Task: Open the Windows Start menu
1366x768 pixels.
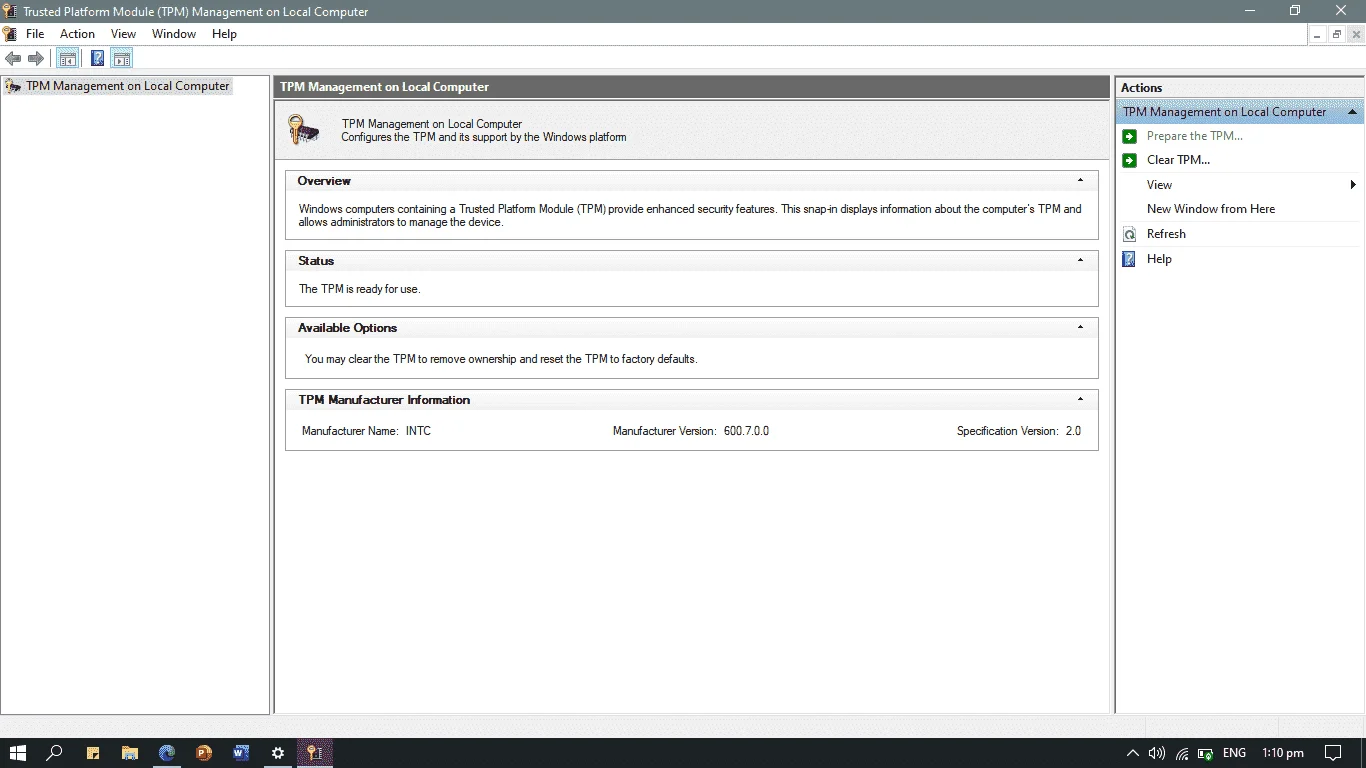Action: pyautogui.click(x=17, y=753)
